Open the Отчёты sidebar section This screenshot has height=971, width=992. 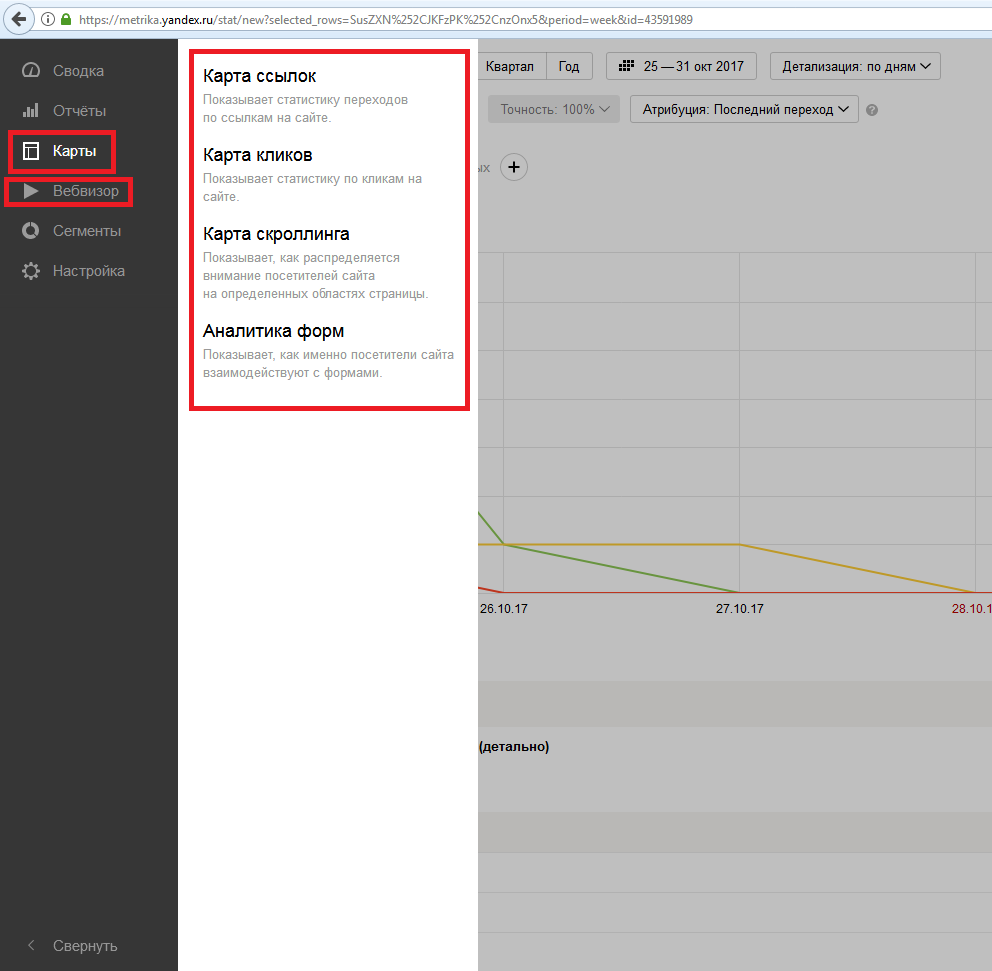(x=79, y=111)
